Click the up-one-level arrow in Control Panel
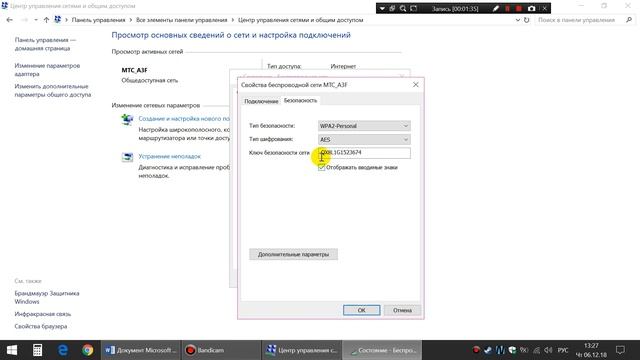This screenshot has height=360, width=640. 46,20
